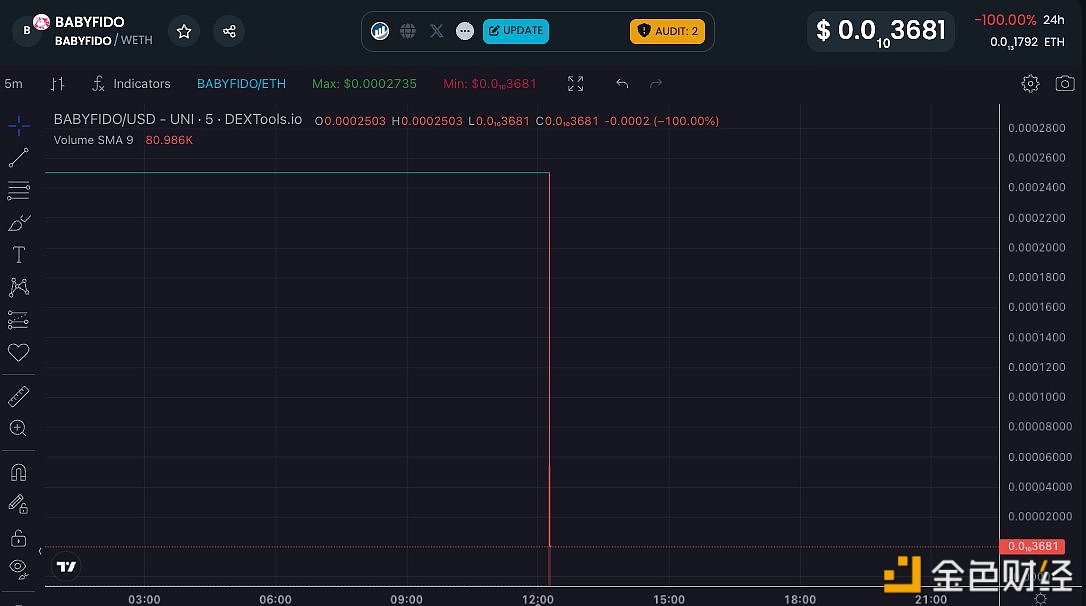The image size is (1086, 606).
Task: Share the BABYFIDO pair
Action: click(229, 31)
